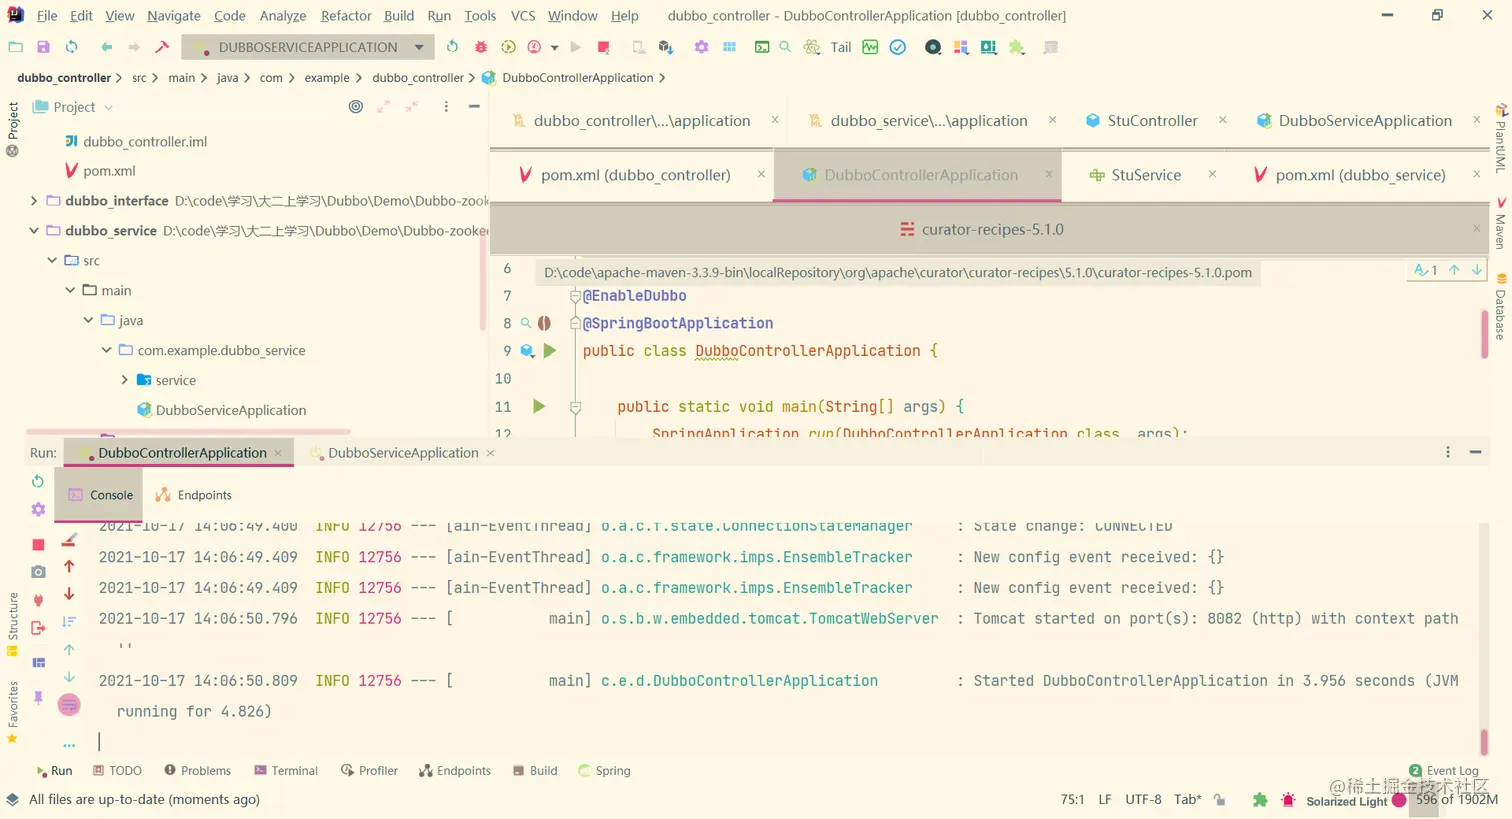Hide the Project panel with minimize icon
This screenshot has width=1512, height=819.
(474, 106)
